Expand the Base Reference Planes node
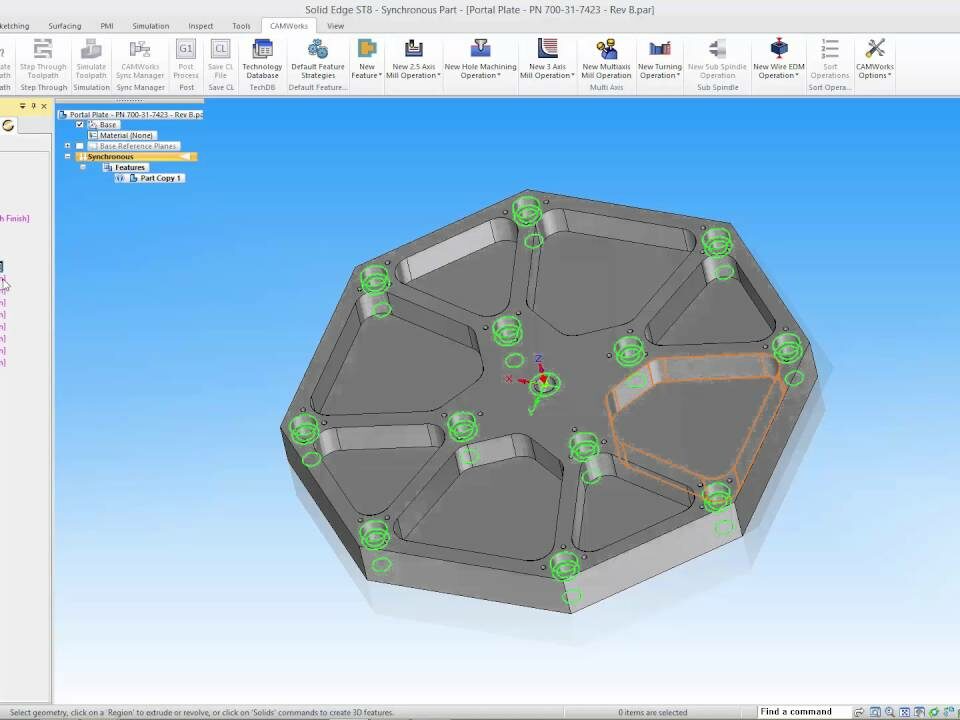Screen dimensions: 960x720 click(68, 146)
